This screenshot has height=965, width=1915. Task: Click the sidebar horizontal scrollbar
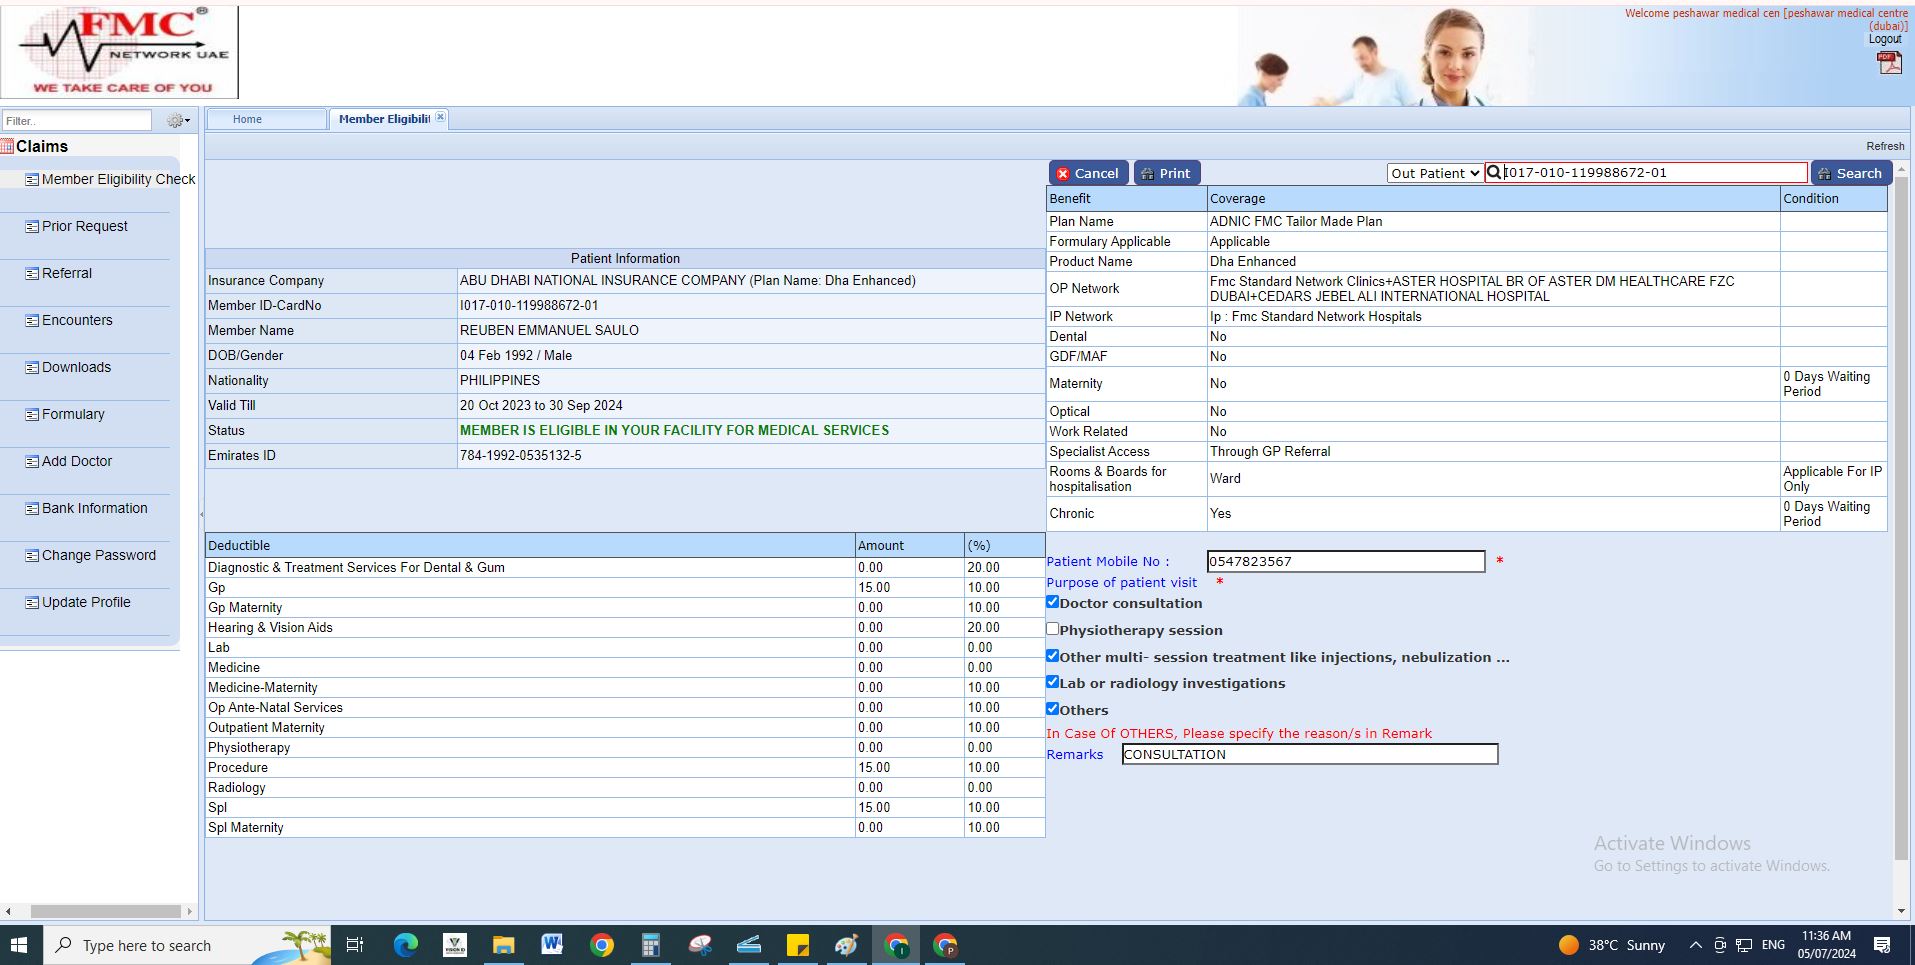click(105, 911)
